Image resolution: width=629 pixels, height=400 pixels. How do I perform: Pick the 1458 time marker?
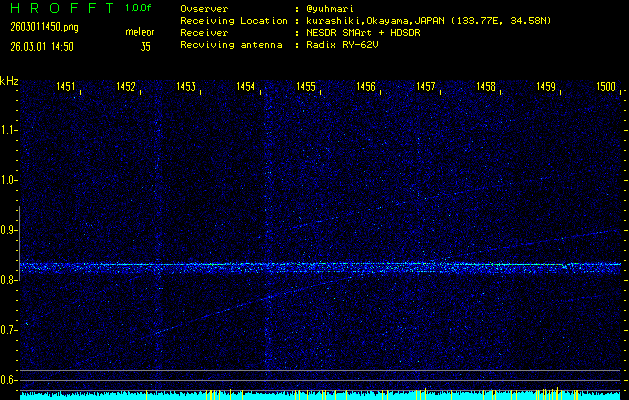[486, 86]
